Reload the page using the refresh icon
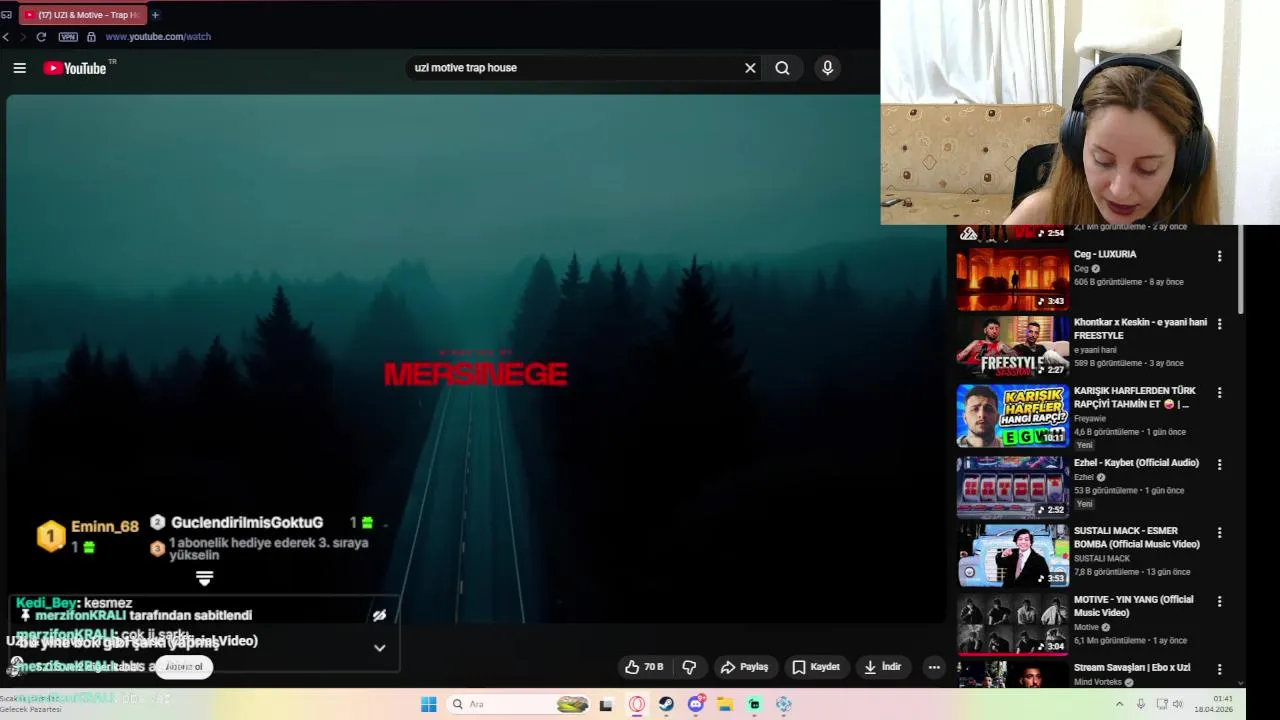 point(41,37)
